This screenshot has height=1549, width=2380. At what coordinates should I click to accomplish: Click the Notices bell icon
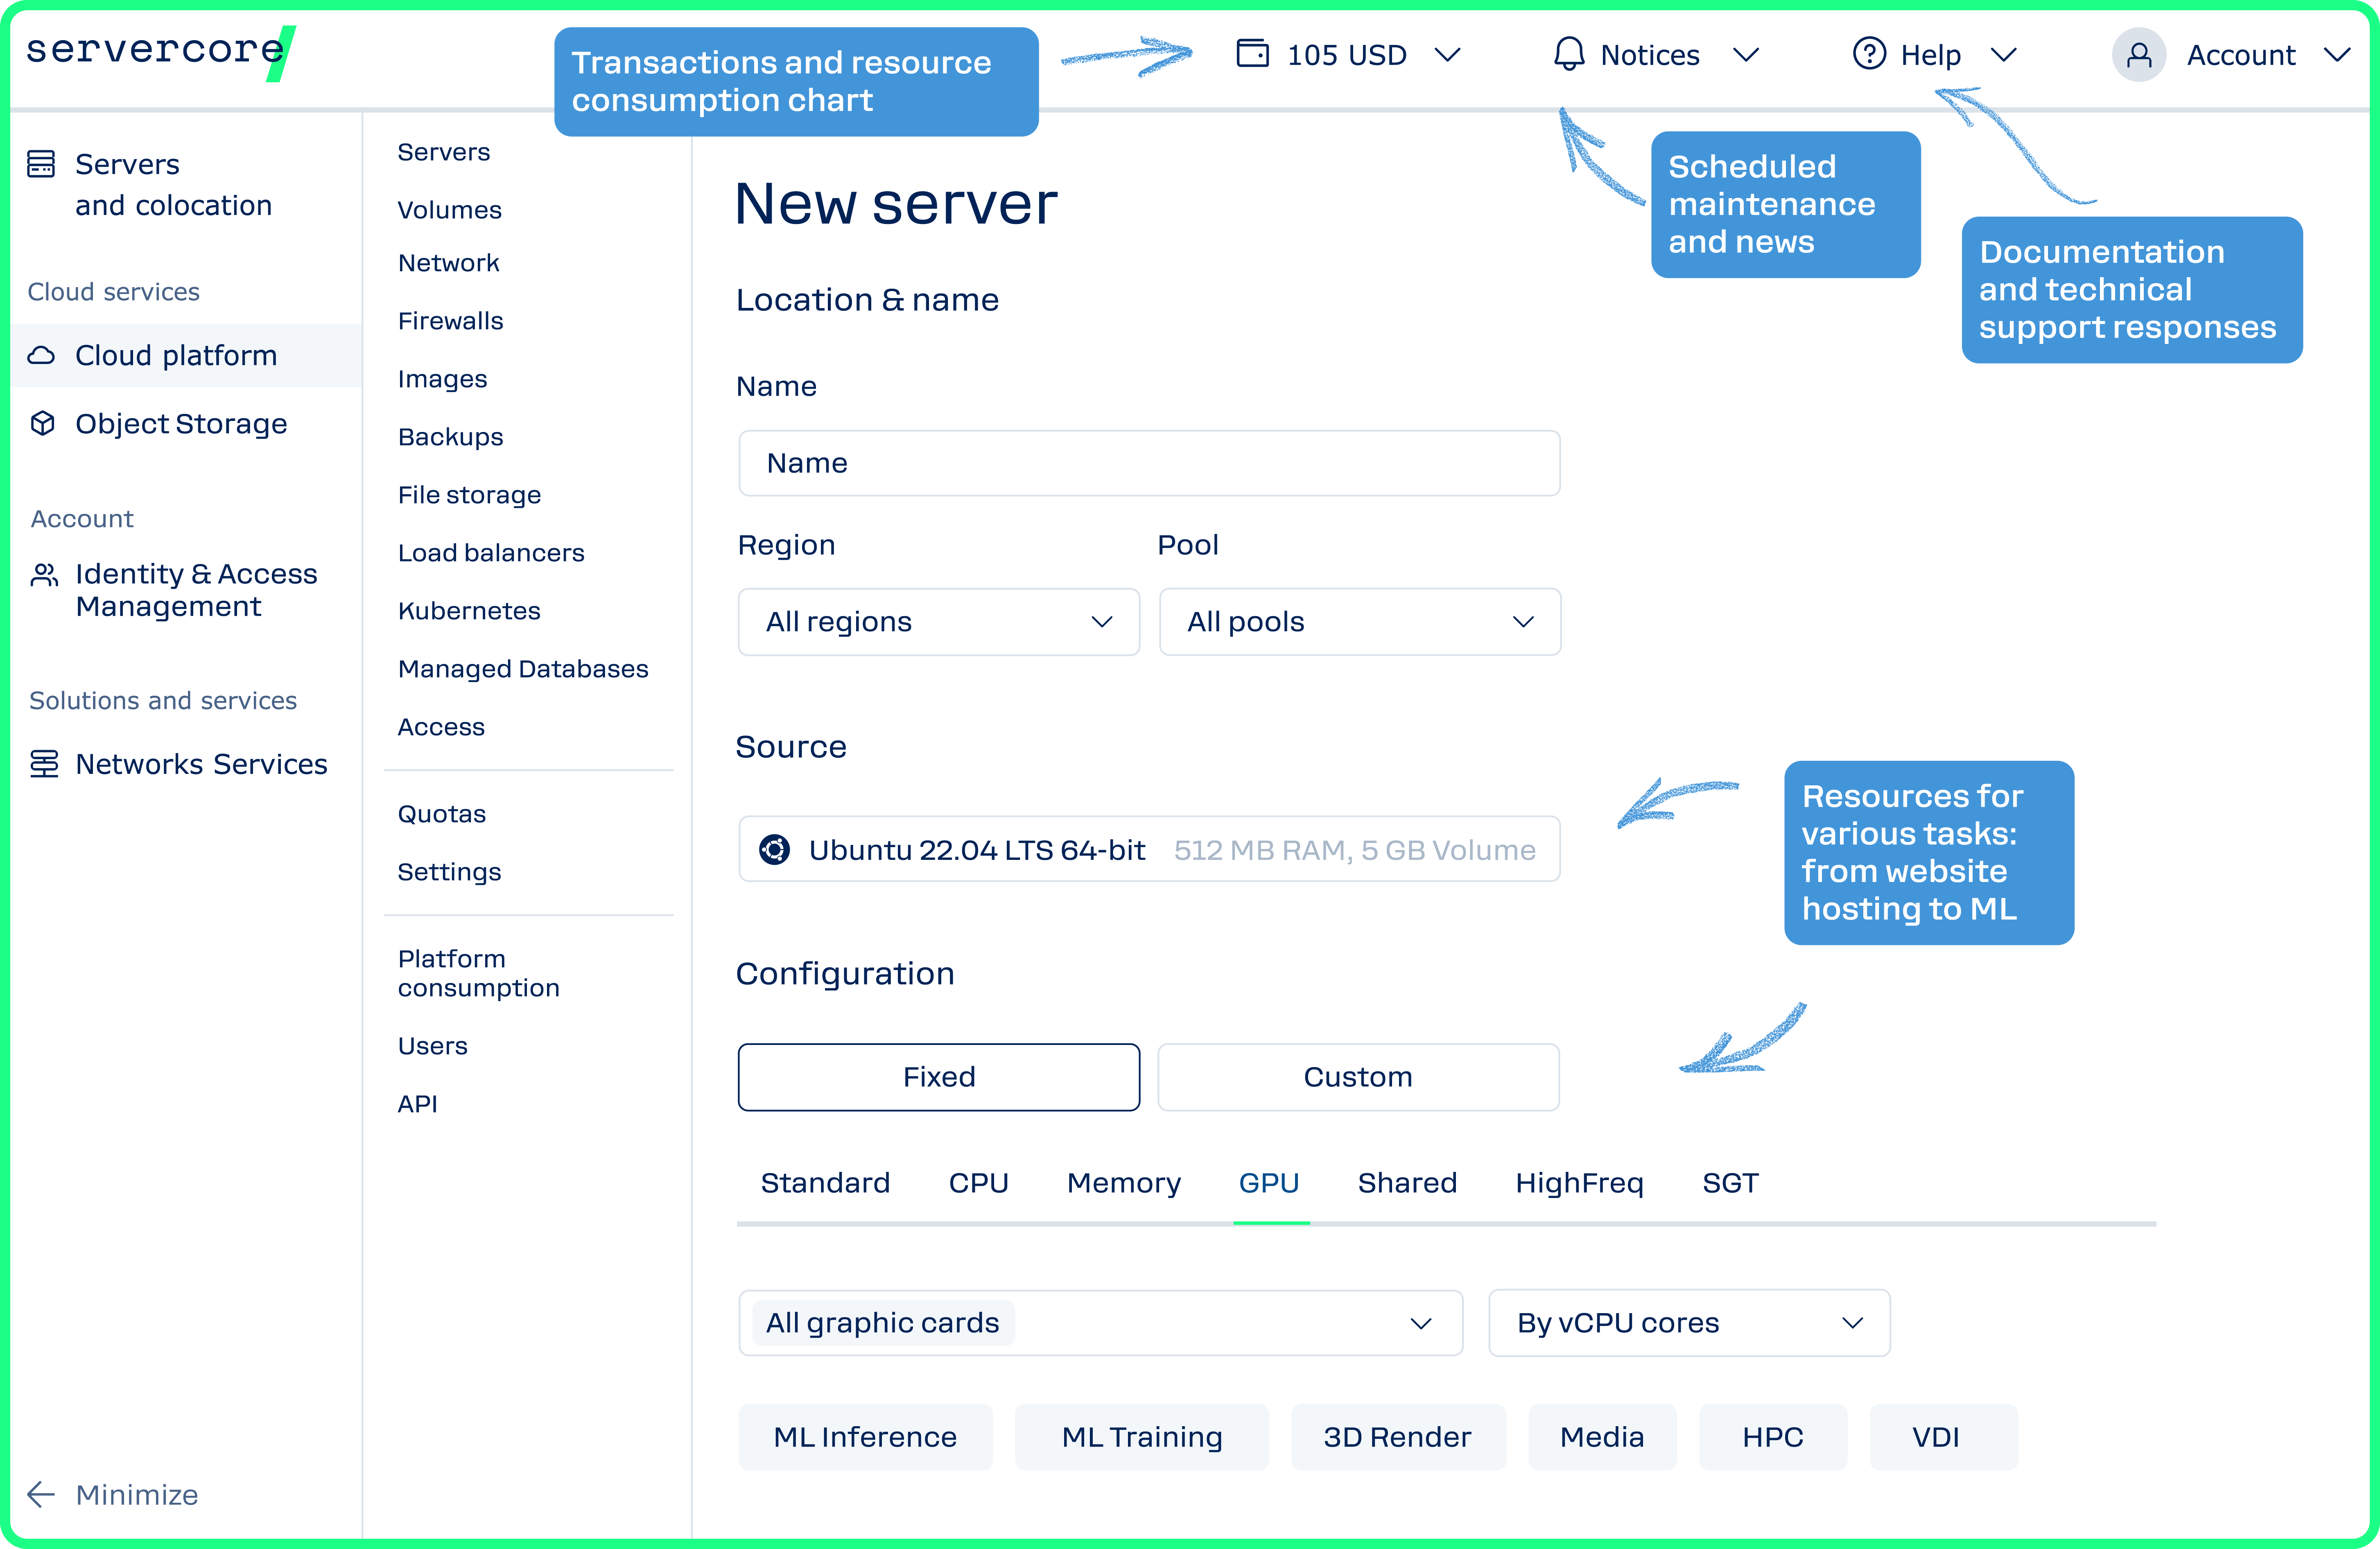(x=1569, y=54)
